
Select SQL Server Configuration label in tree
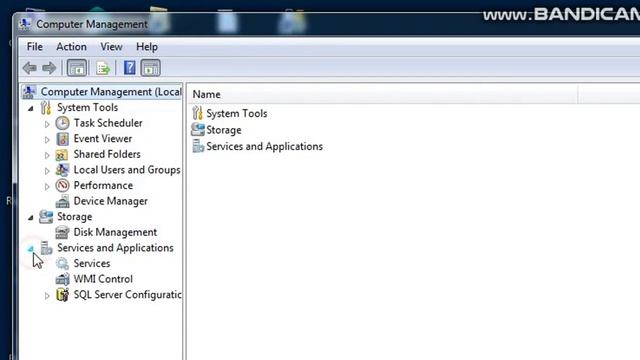[x=127, y=295]
